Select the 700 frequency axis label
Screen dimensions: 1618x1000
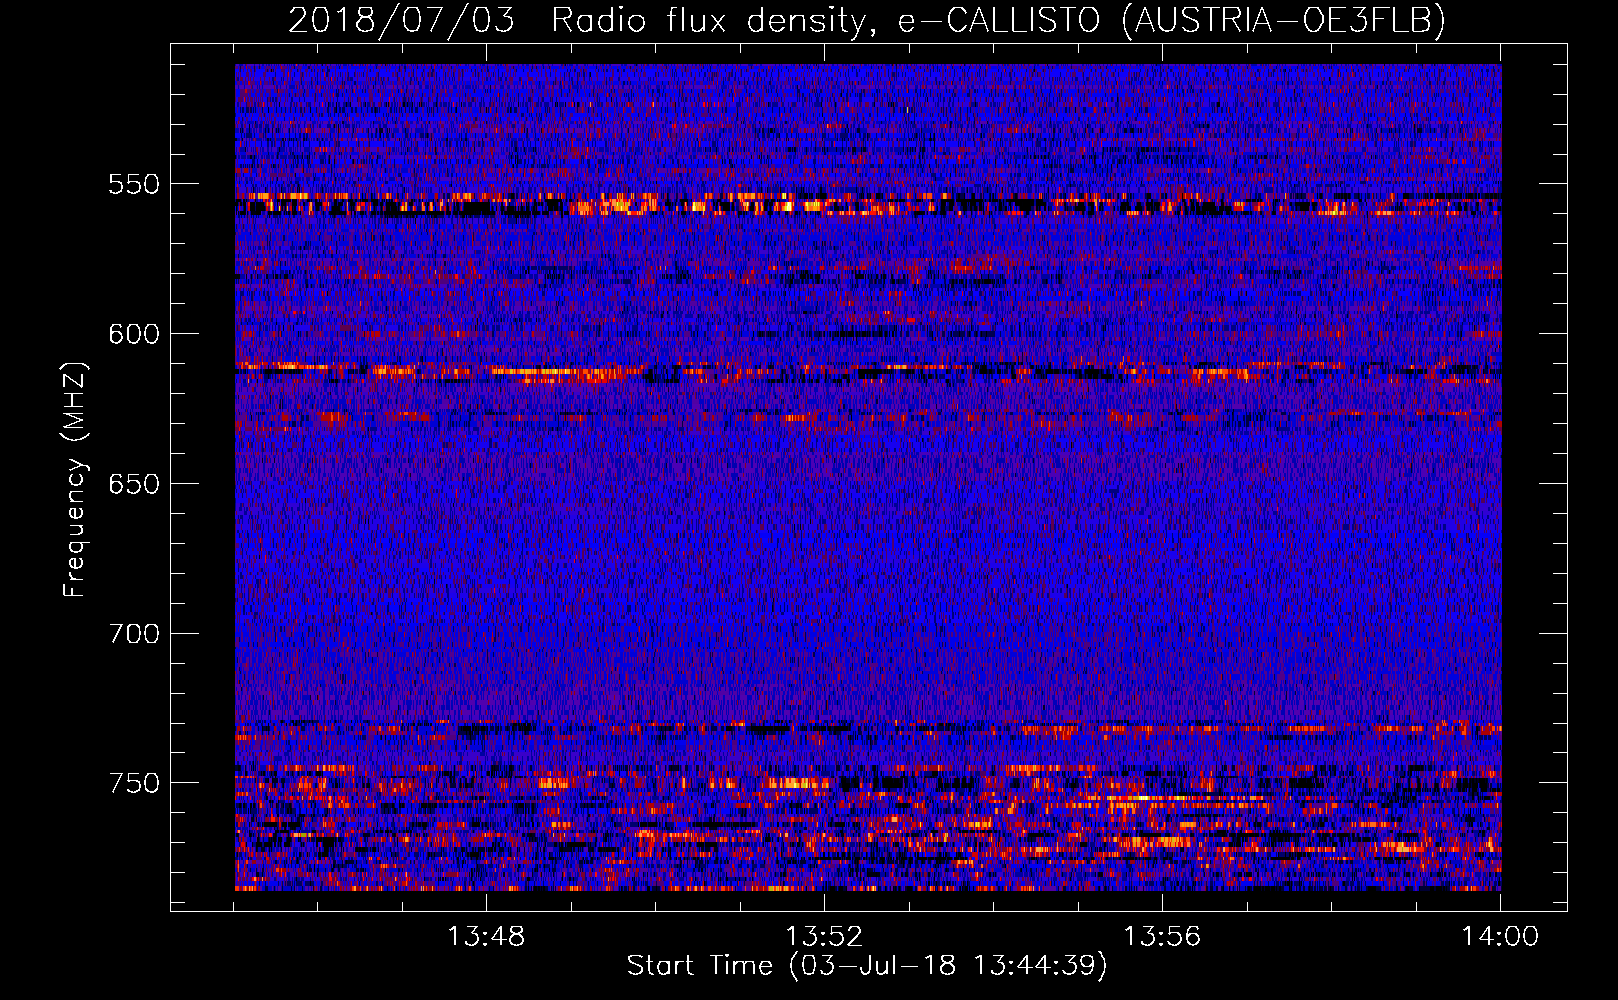(134, 634)
